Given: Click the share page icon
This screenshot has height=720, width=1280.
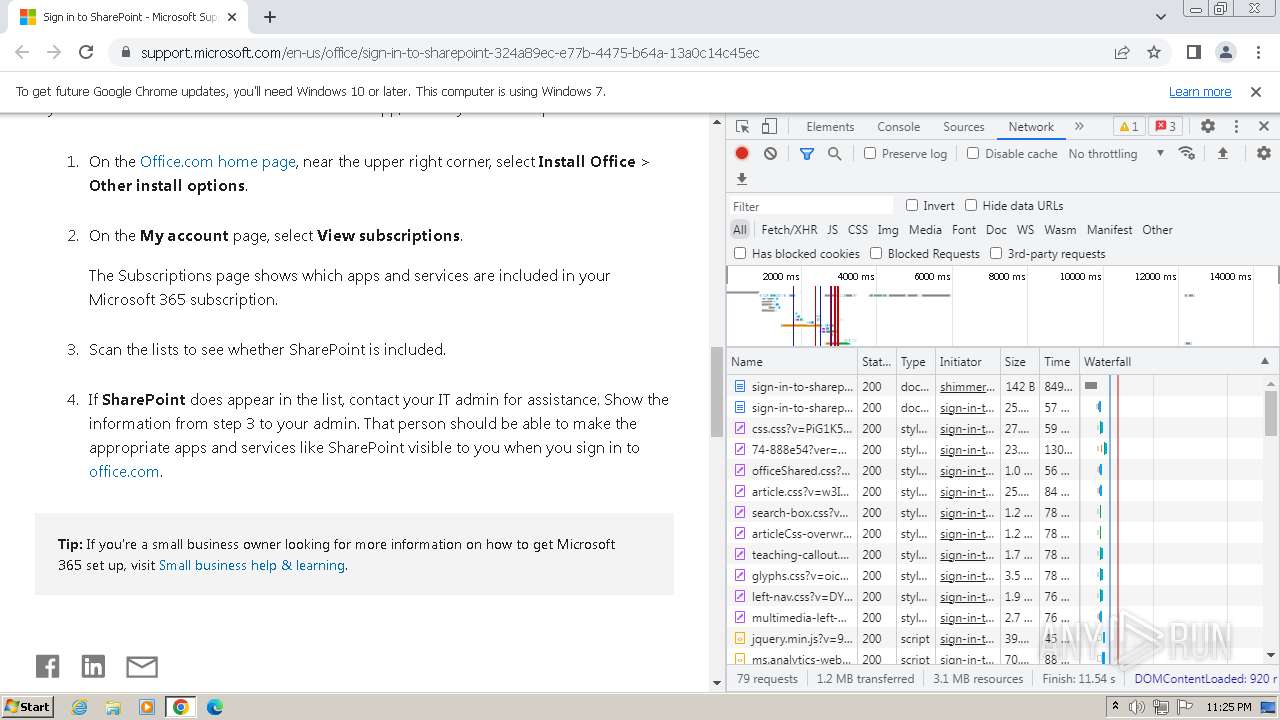Looking at the screenshot, I should coord(1122,53).
